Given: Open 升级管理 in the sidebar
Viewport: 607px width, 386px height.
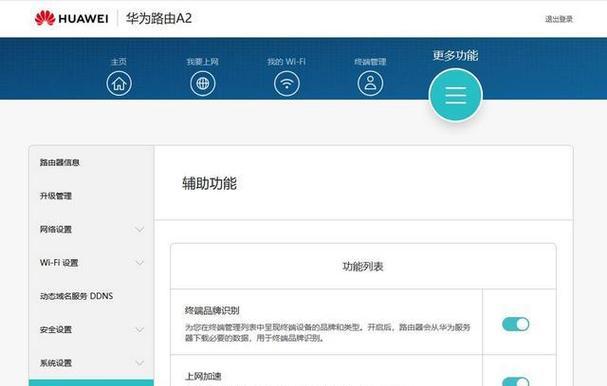Looking at the screenshot, I should pos(56,196).
